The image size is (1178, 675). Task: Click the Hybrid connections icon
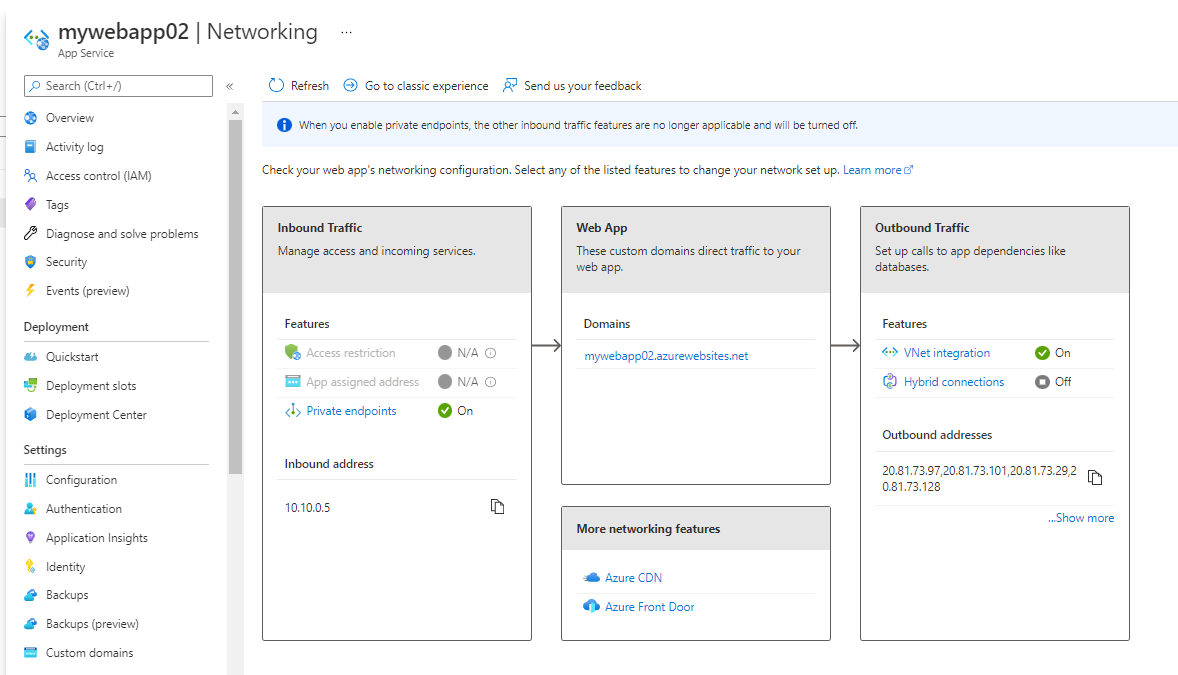(x=890, y=382)
